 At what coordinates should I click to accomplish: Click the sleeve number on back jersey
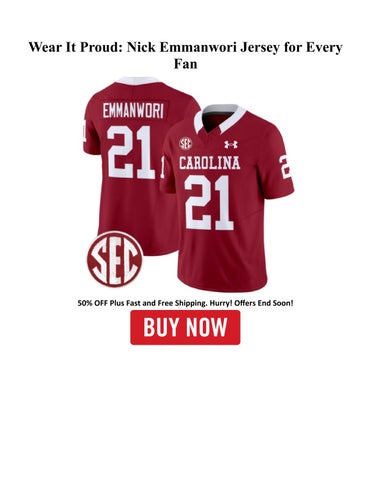point(83,132)
